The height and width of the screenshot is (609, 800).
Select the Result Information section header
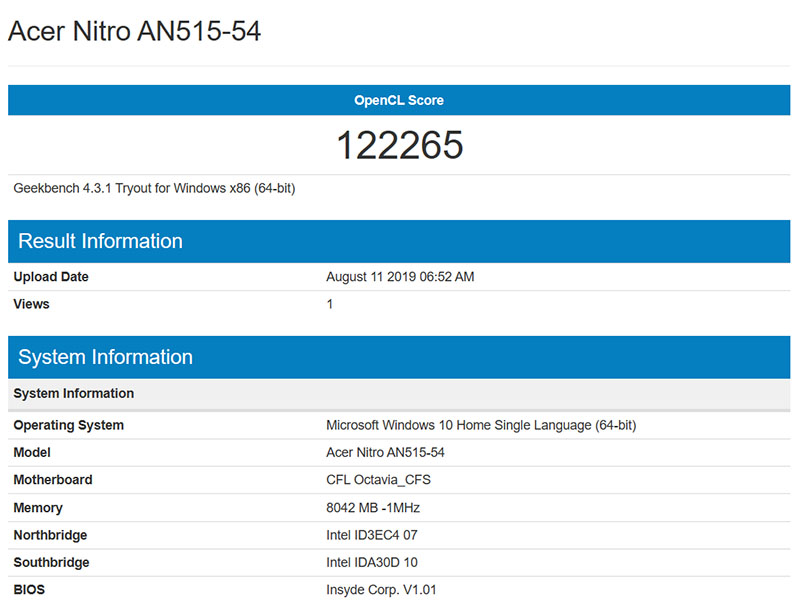click(x=100, y=241)
